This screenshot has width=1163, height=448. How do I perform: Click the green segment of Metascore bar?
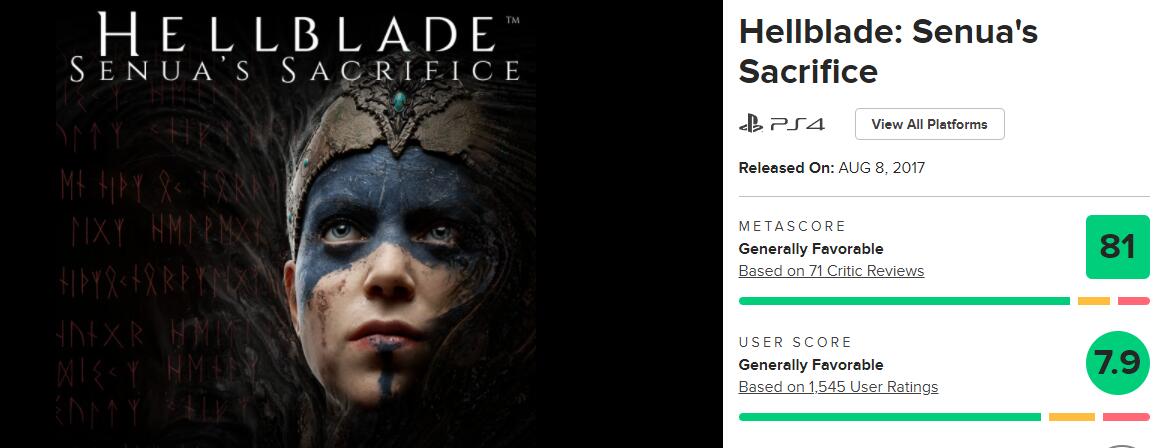[x=903, y=301]
